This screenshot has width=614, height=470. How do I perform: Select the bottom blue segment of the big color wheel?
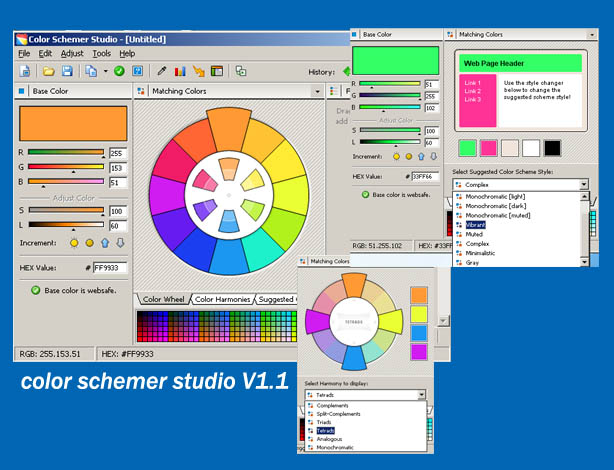(229, 257)
